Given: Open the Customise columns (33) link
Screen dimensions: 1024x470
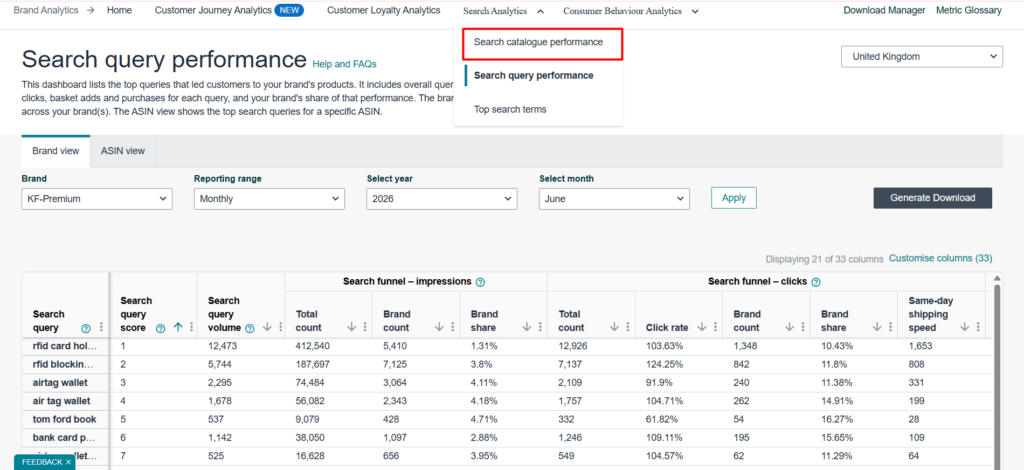Looking at the screenshot, I should 940,258.
